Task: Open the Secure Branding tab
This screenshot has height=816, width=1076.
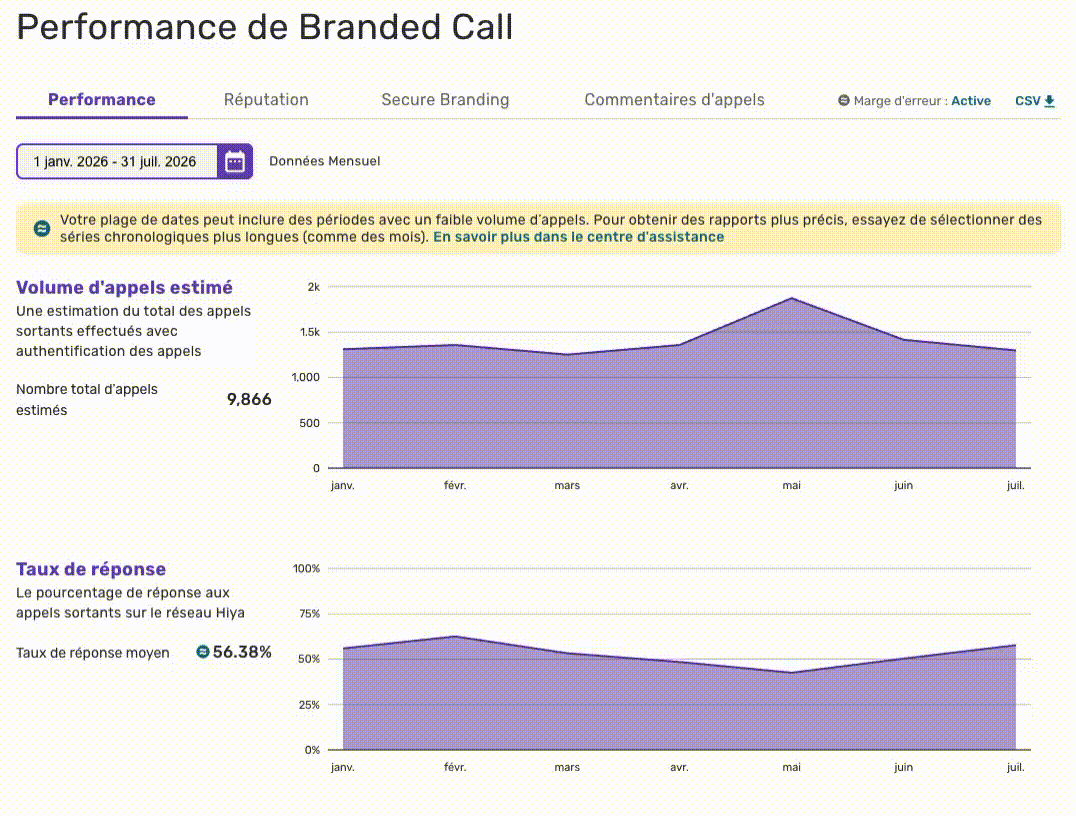Action: point(445,100)
